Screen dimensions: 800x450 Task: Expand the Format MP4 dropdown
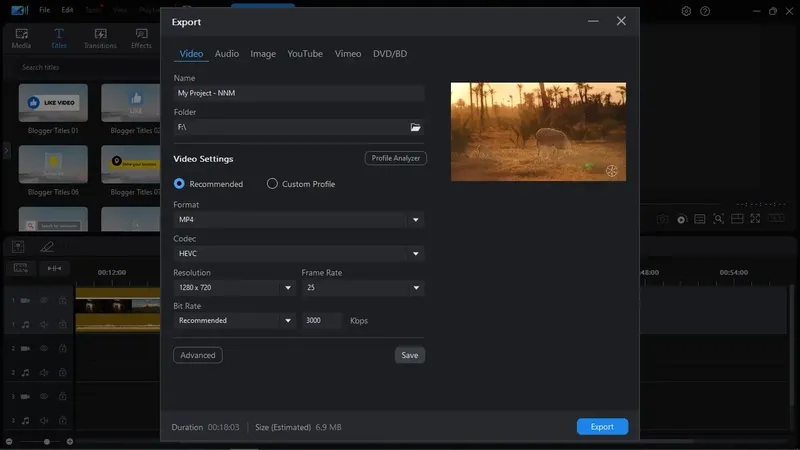pyautogui.click(x=298, y=219)
